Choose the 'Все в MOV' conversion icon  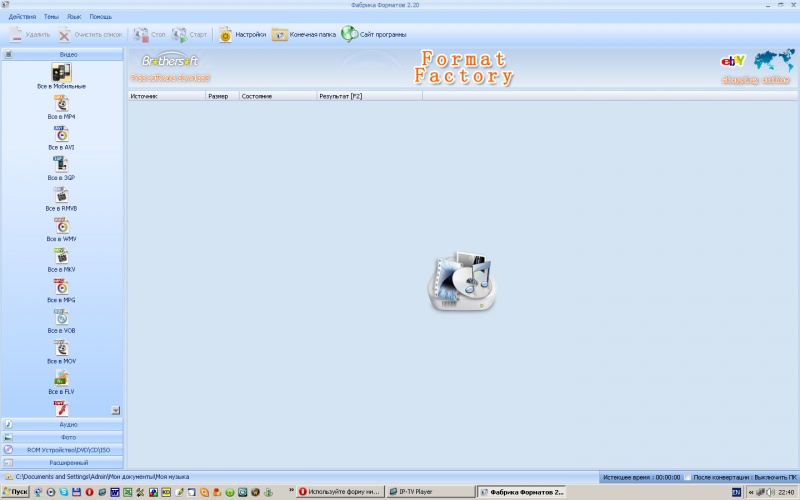(62, 348)
